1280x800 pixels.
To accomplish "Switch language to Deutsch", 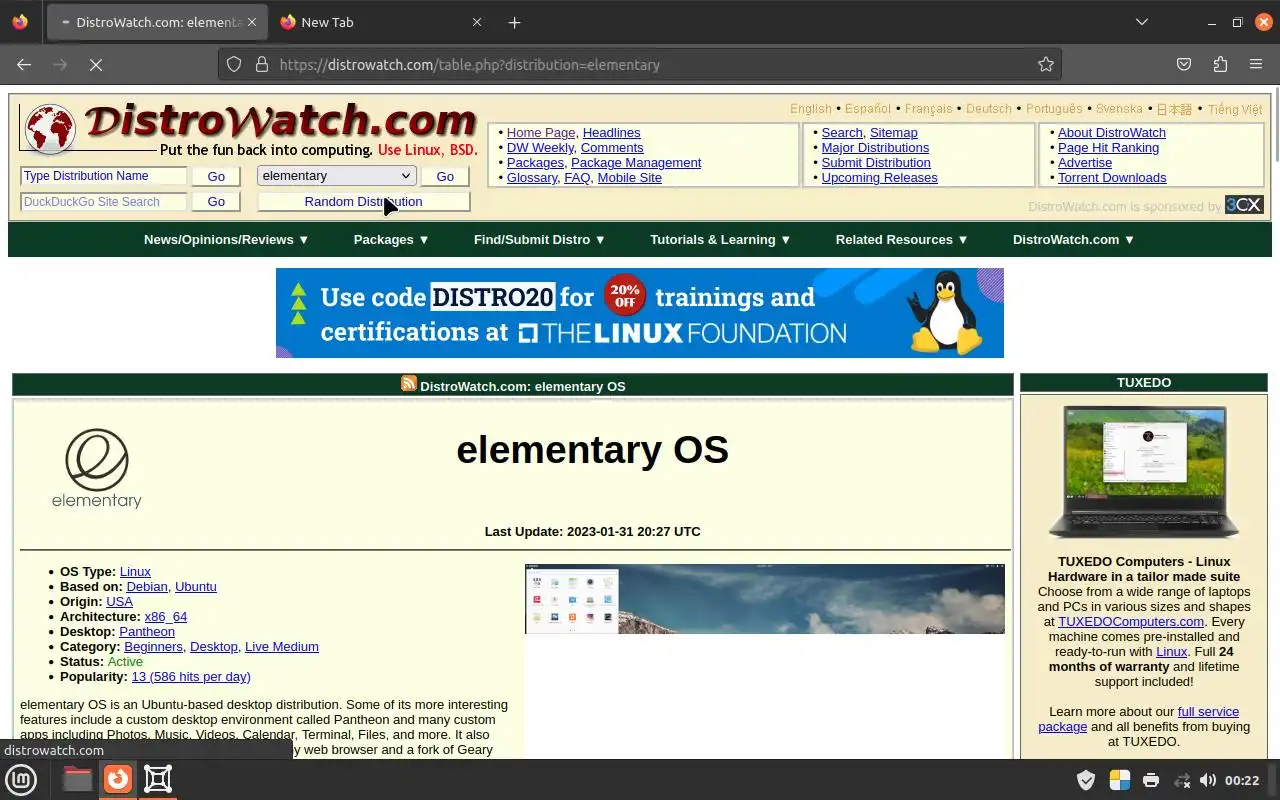I will [989, 108].
